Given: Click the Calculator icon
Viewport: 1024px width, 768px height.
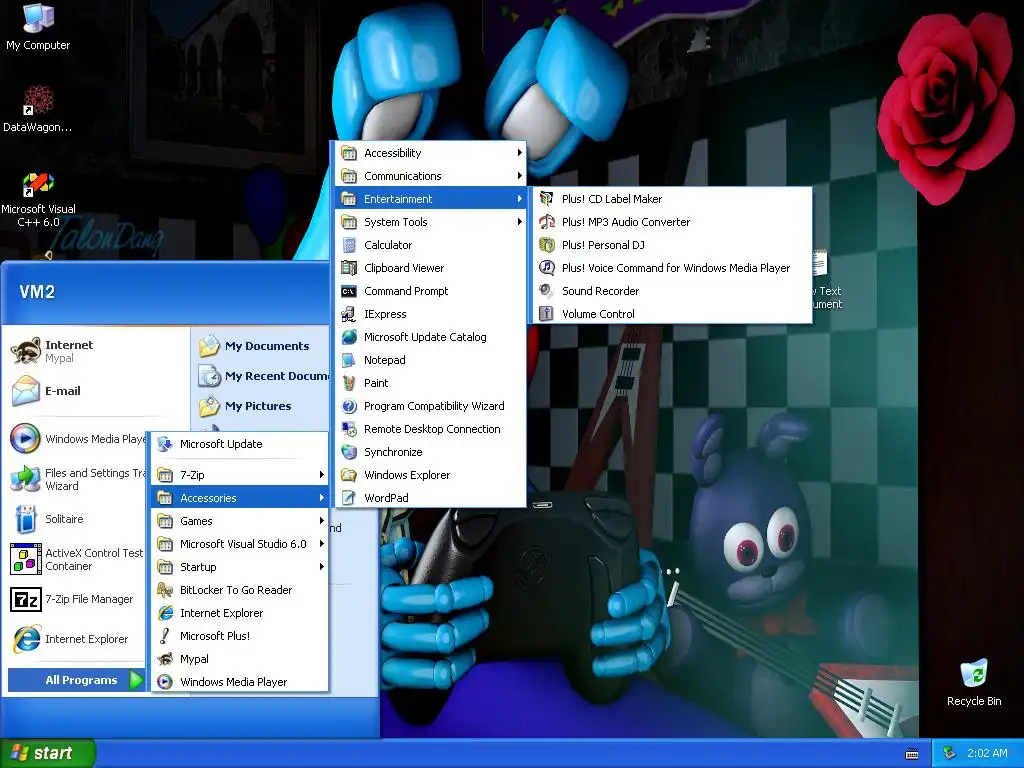Looking at the screenshot, I should point(349,245).
